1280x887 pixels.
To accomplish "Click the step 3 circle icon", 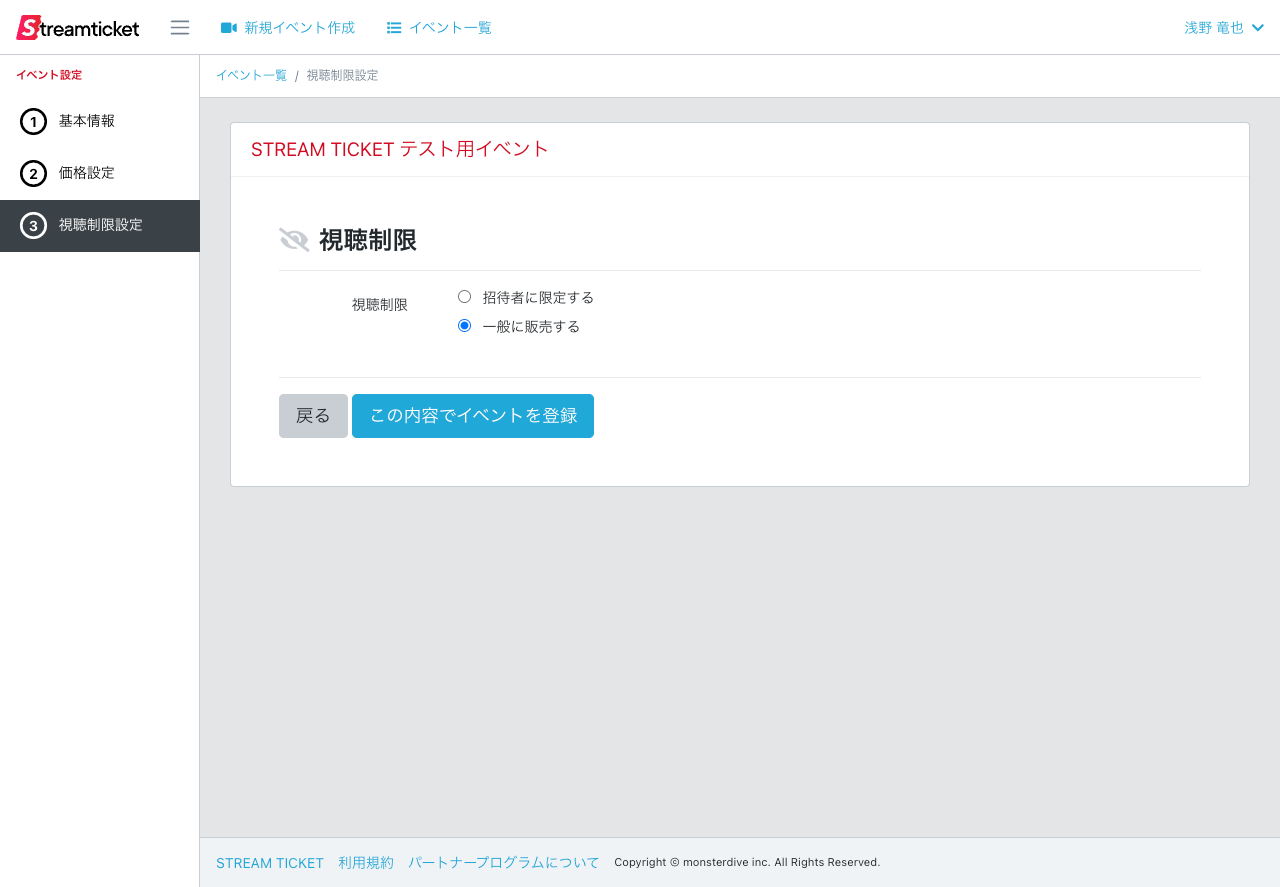I will tap(33, 226).
